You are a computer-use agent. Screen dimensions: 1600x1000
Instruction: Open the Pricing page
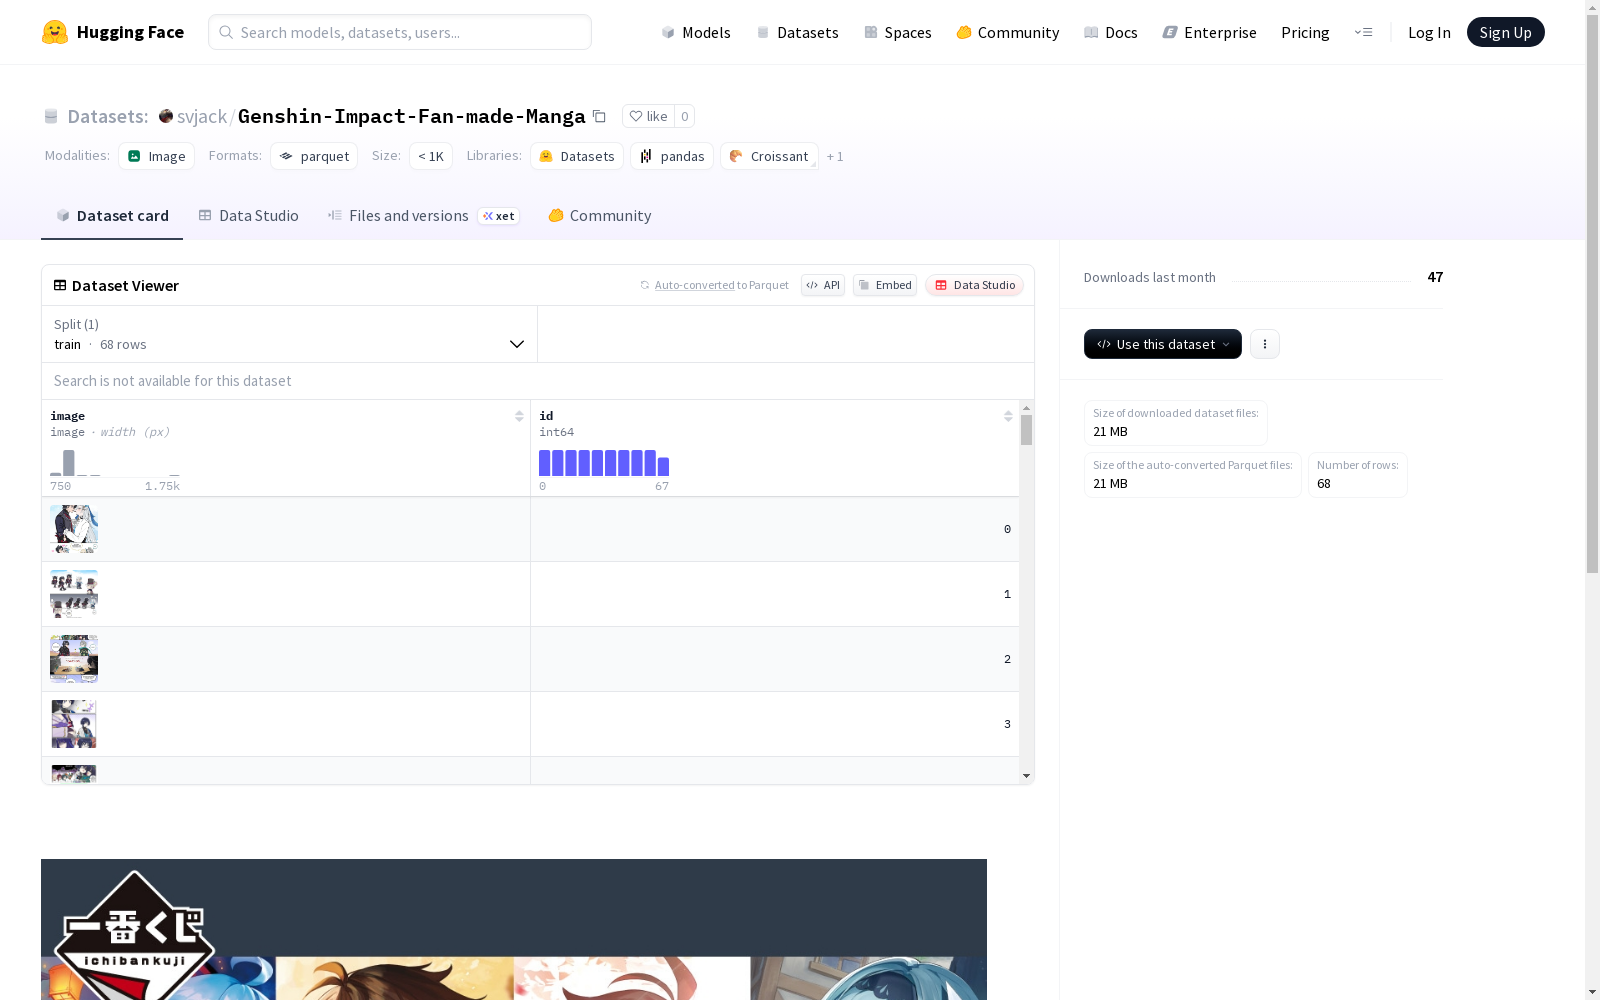tap(1305, 32)
